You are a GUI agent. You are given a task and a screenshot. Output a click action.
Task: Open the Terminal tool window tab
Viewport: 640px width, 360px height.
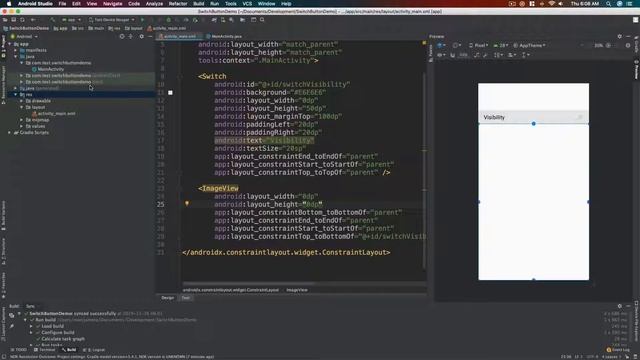(x=44, y=350)
